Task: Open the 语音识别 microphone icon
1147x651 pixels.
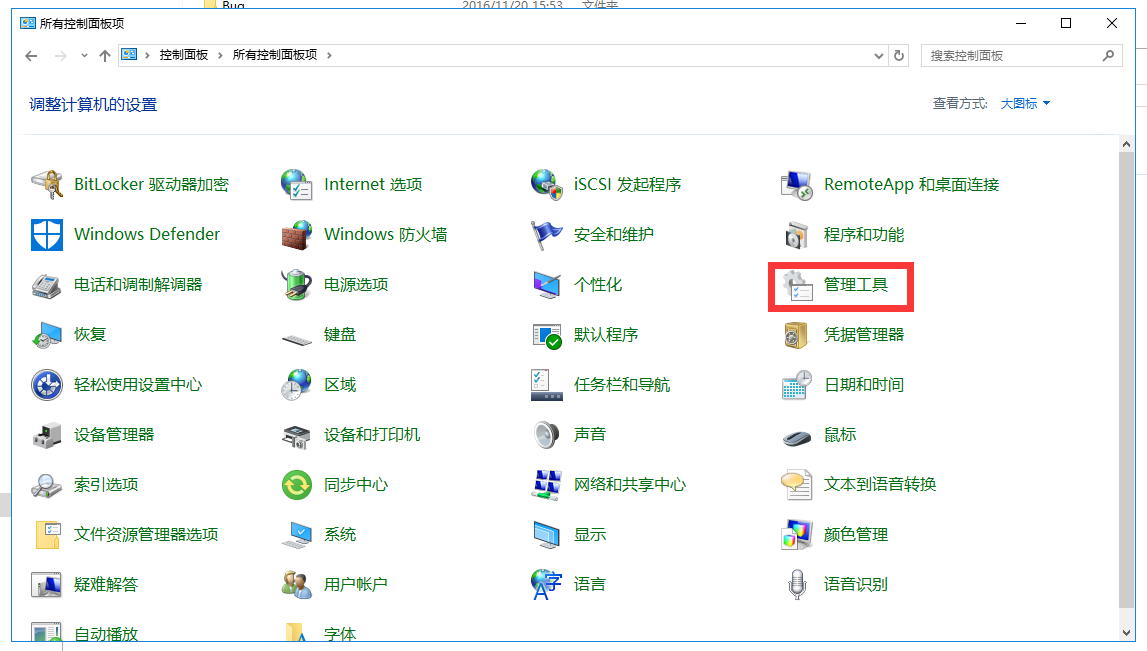Action: tap(797, 584)
